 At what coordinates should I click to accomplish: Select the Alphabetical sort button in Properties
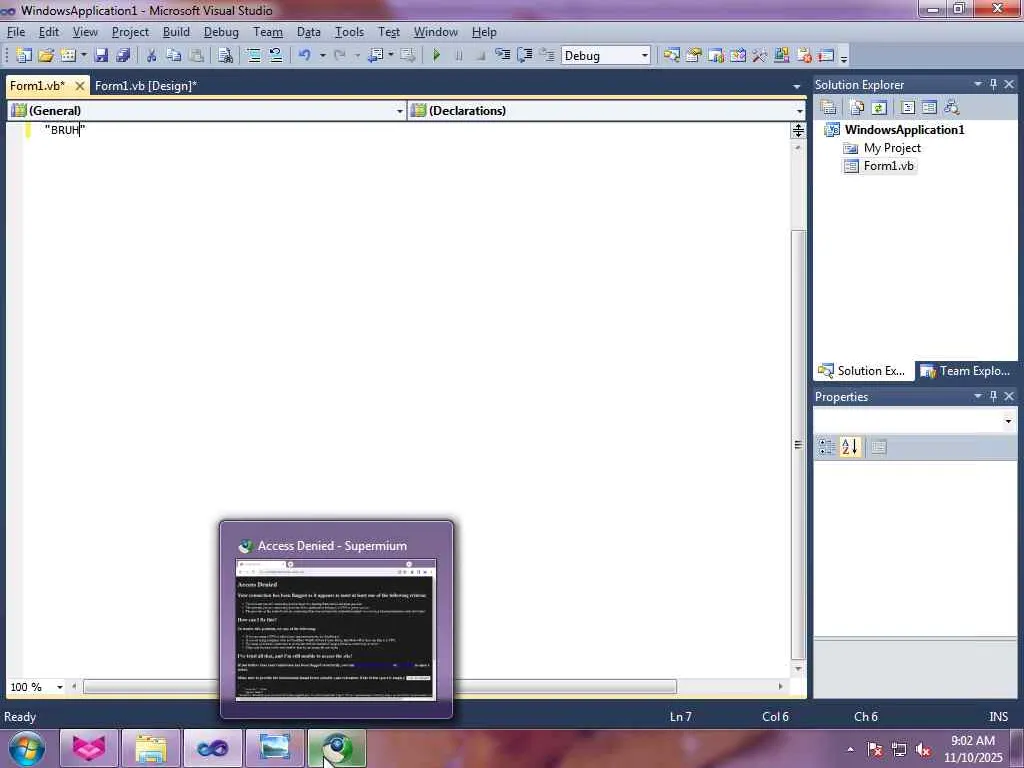click(850, 447)
